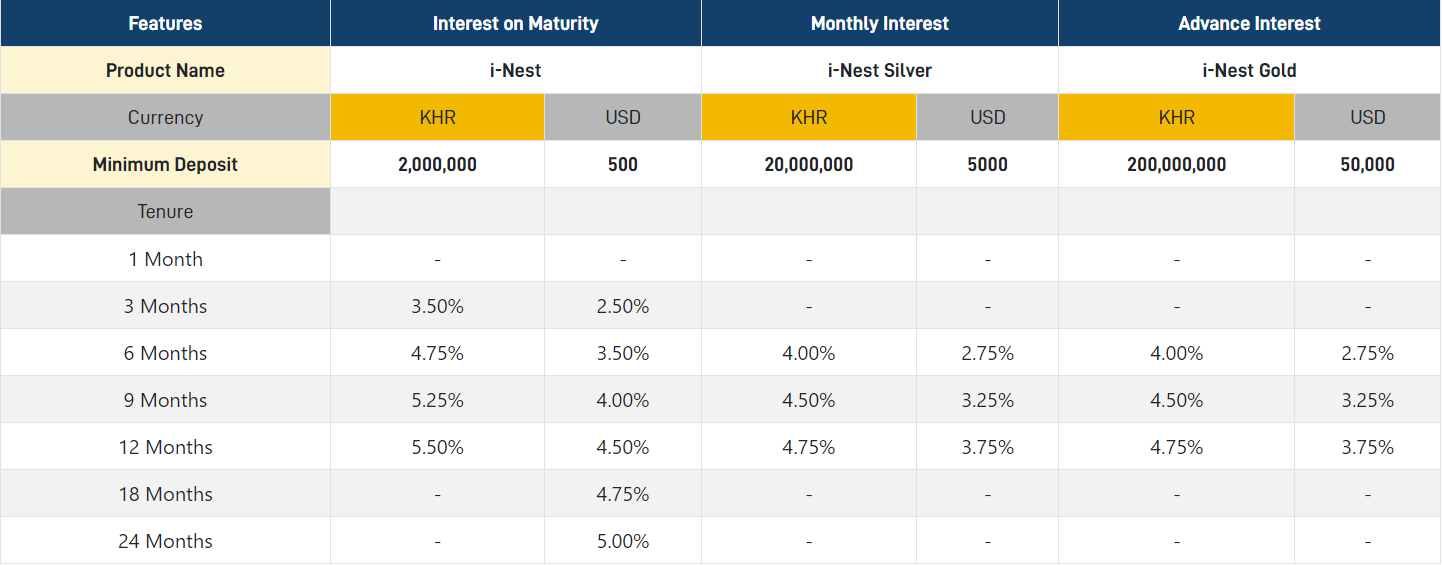Click the 4.75% rate in 18 Months row
Screen dimensions: 1442x565
(x=623, y=494)
